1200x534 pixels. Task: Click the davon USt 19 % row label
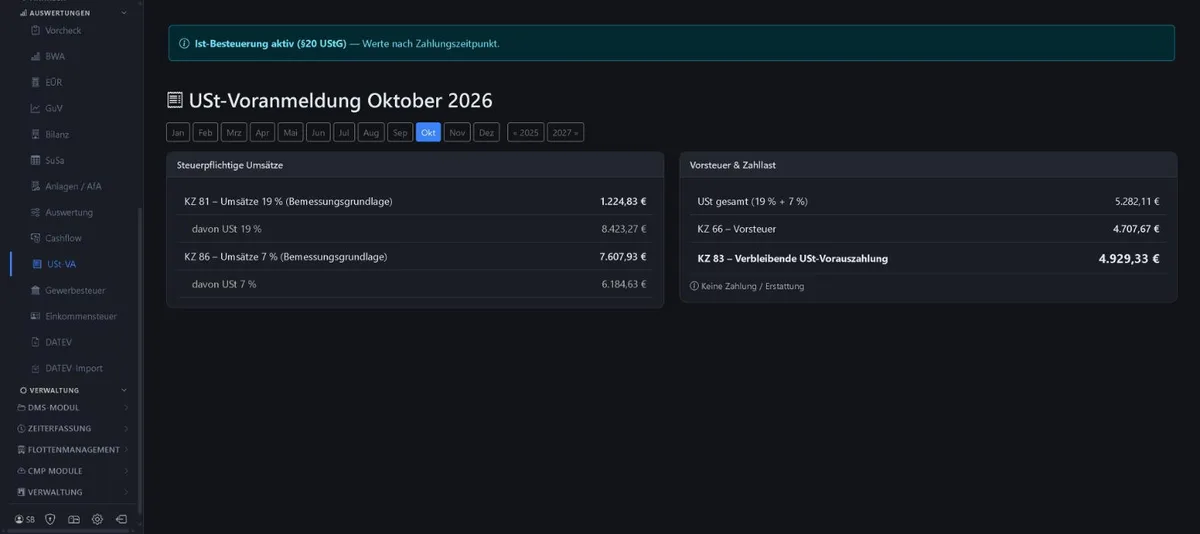point(227,229)
